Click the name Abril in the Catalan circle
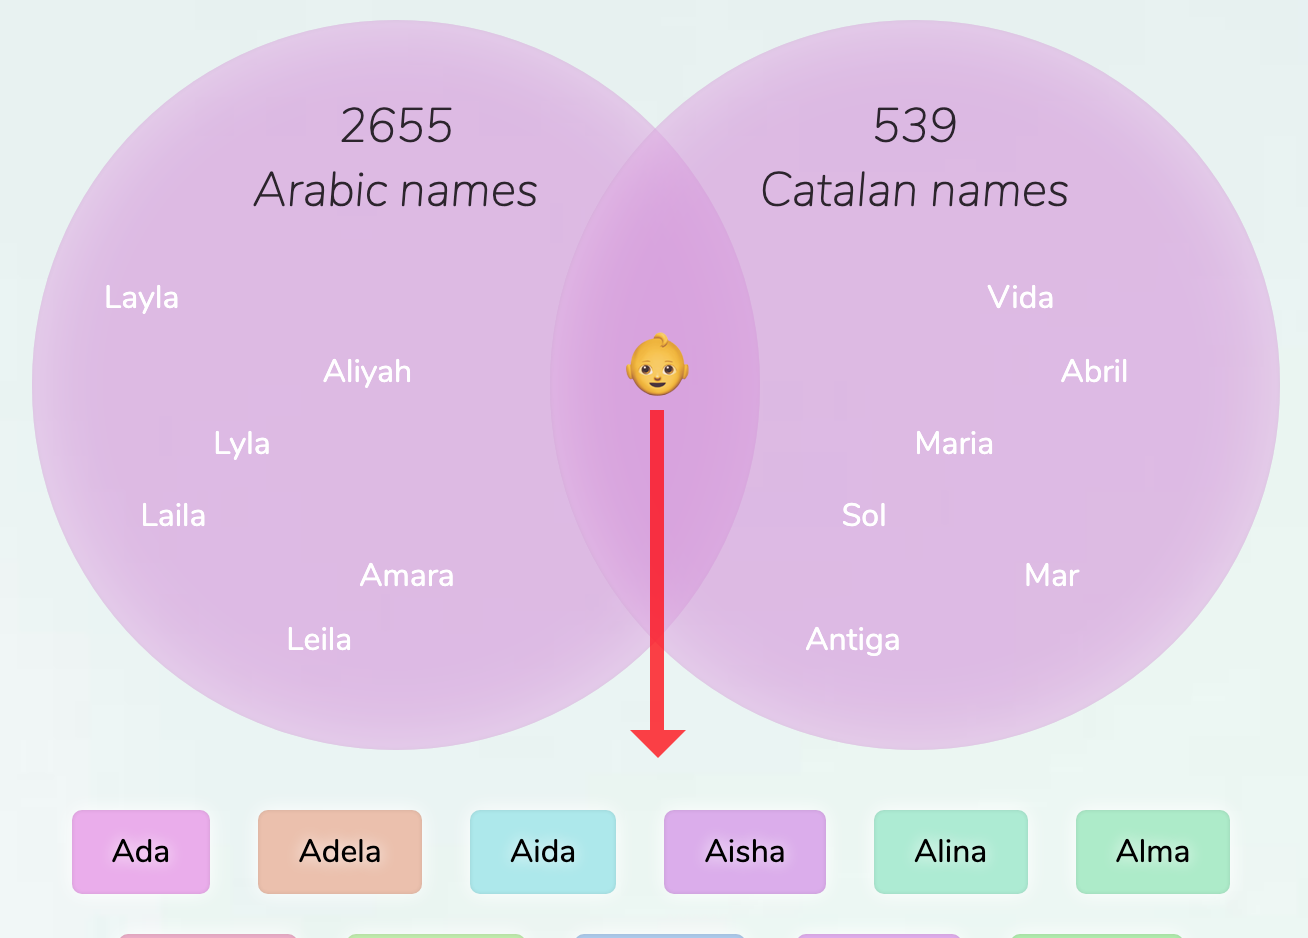1308x938 pixels. (x=1095, y=371)
